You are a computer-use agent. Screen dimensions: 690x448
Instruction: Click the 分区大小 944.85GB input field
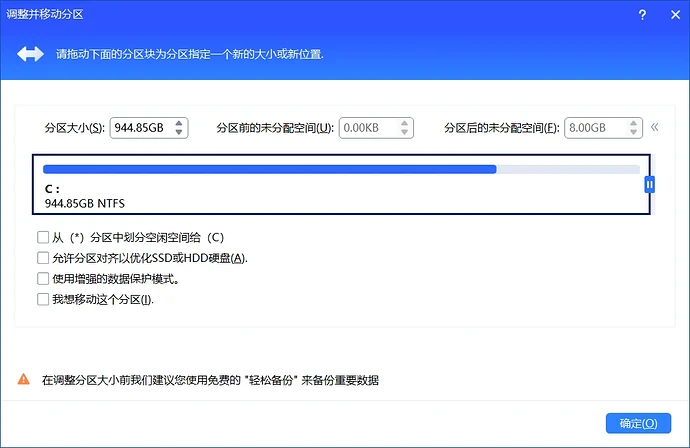139,128
